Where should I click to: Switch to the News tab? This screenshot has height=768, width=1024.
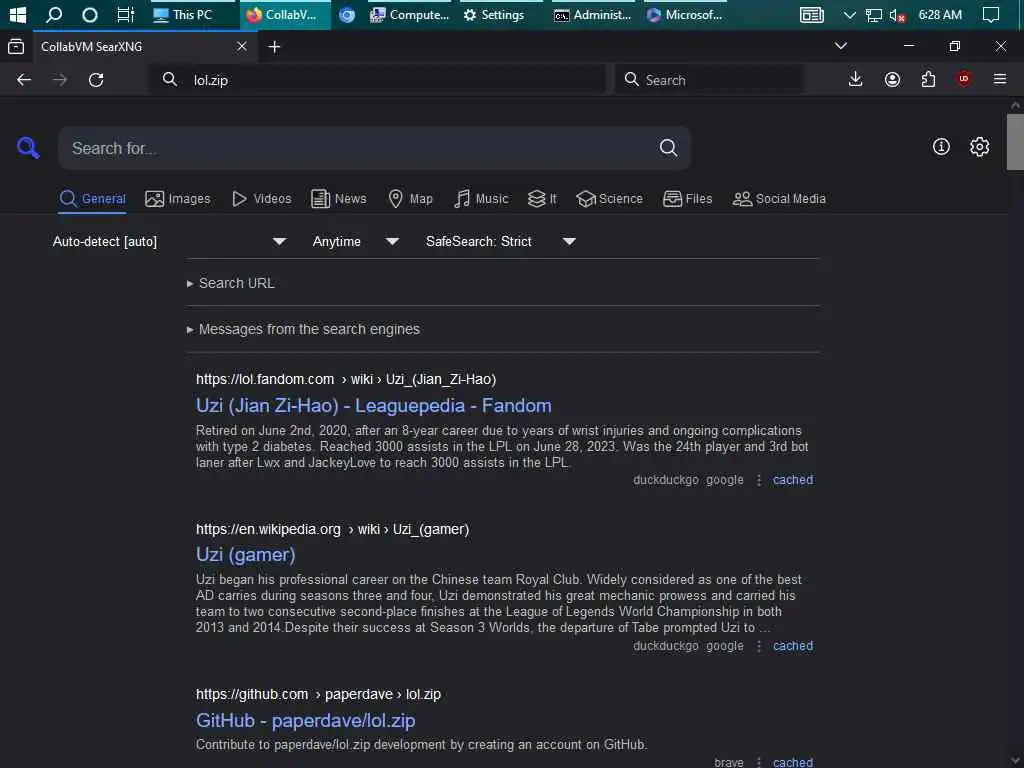click(339, 199)
